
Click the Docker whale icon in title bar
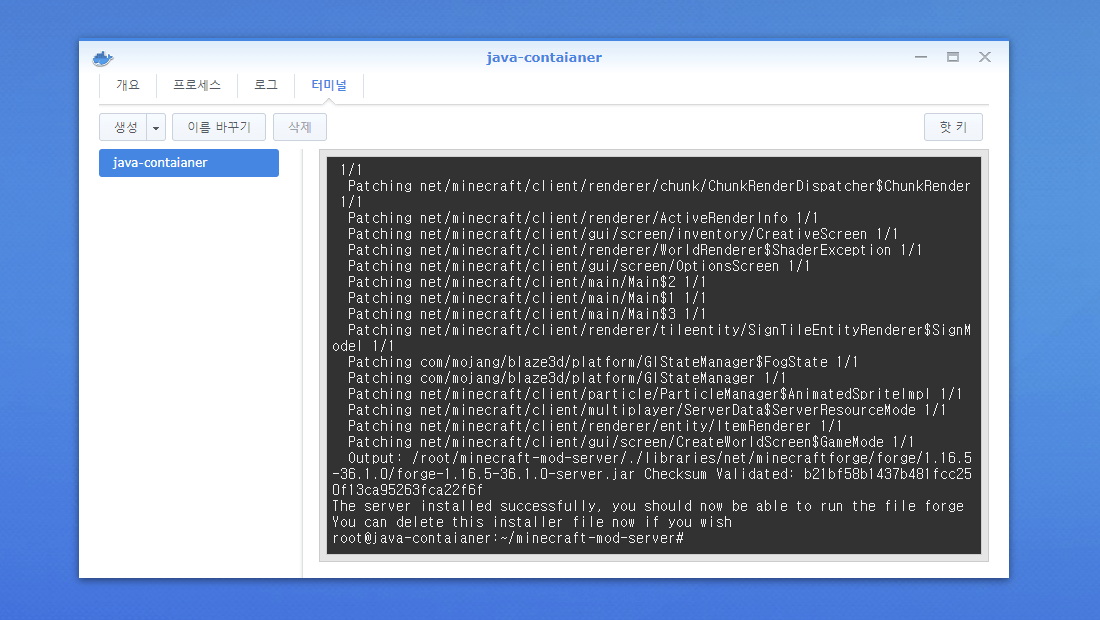102,58
